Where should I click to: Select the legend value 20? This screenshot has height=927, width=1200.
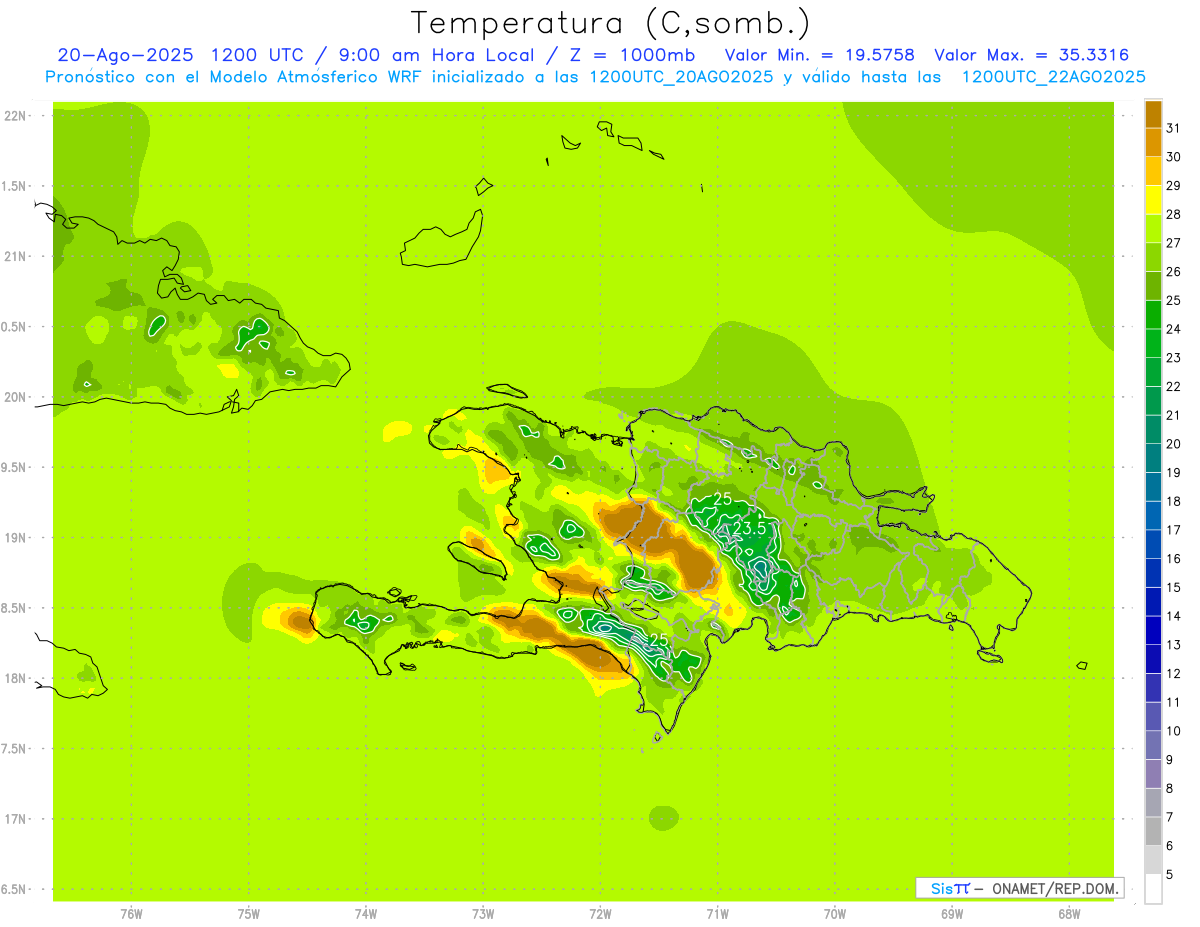[x=1173, y=444]
